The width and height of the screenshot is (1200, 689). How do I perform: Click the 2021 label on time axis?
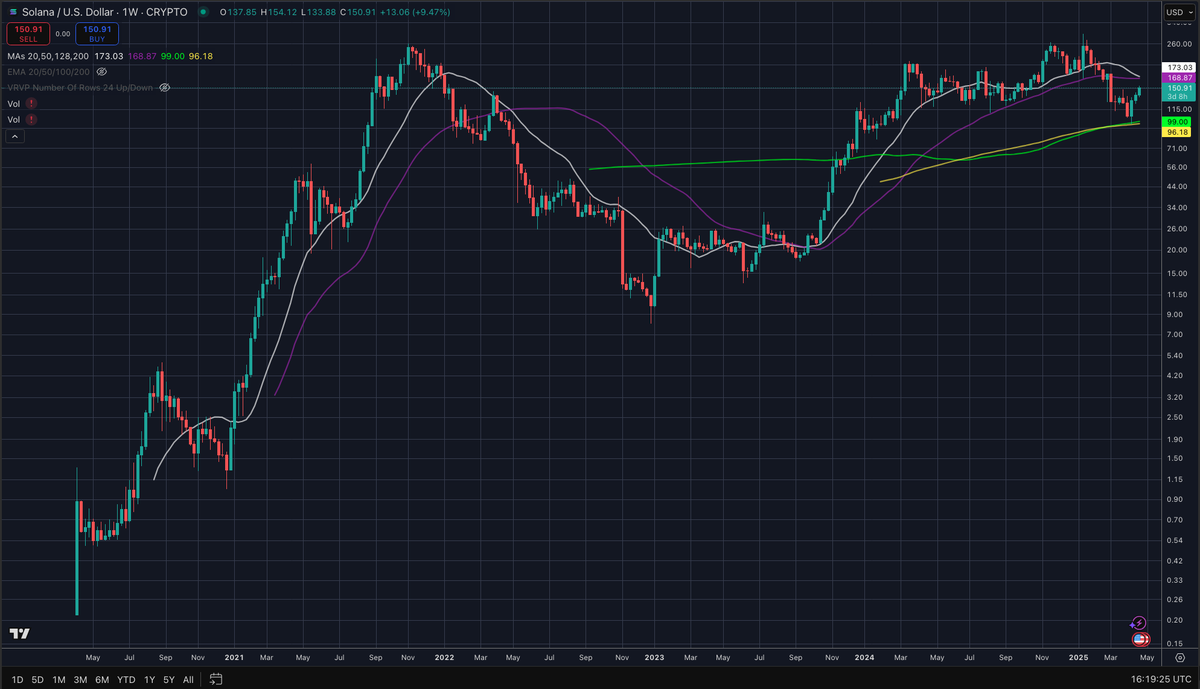tap(234, 657)
